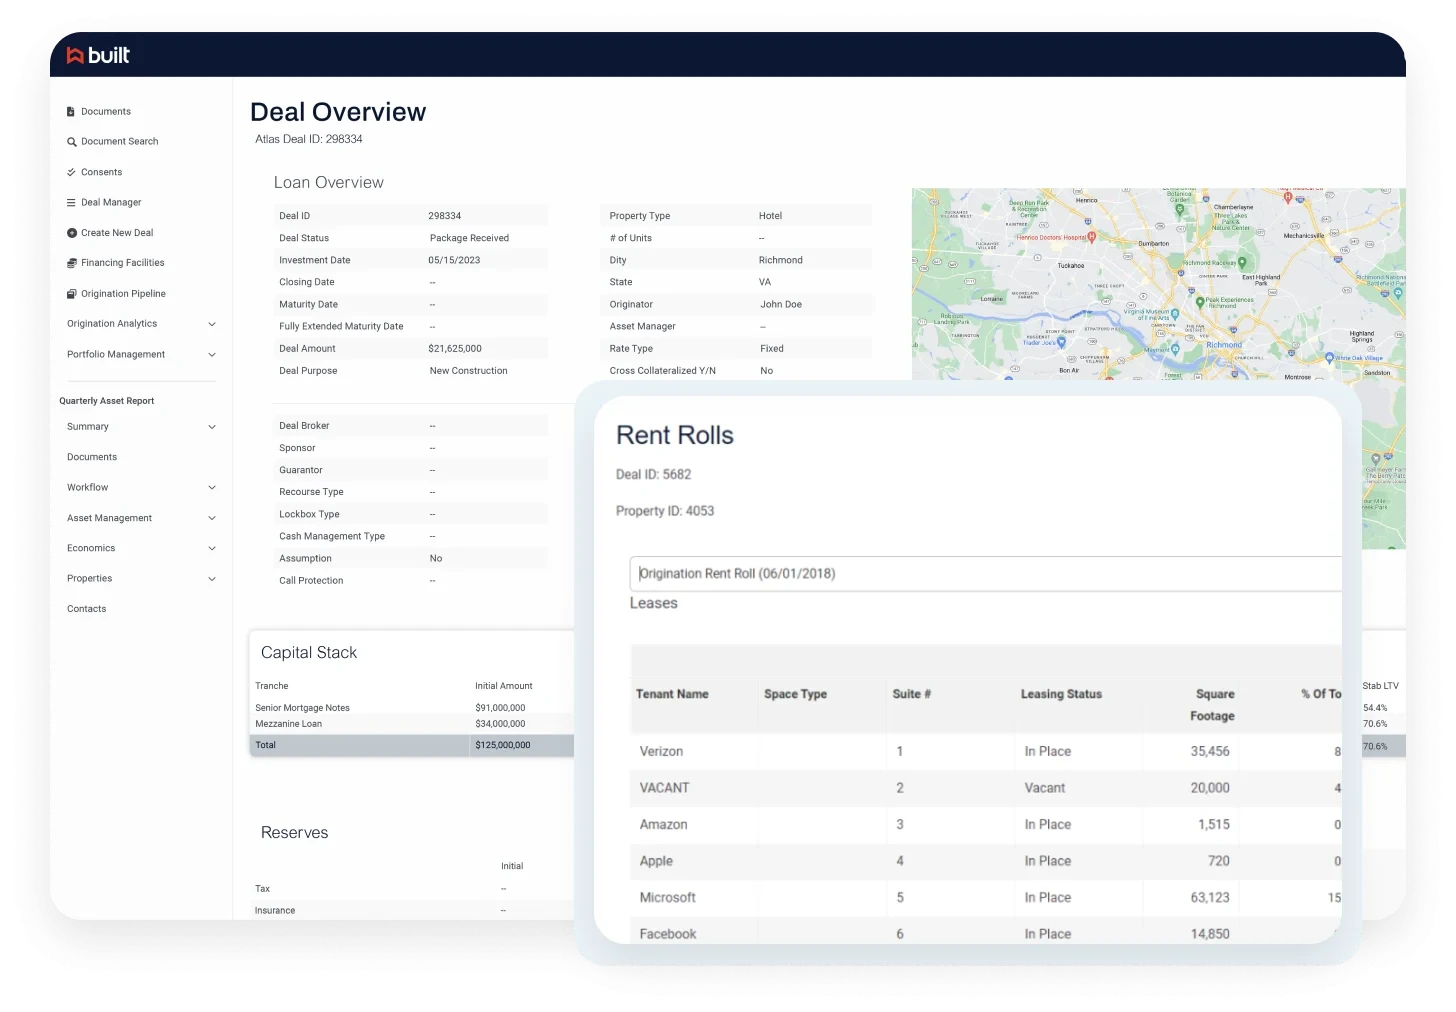This screenshot has height=1012, width=1456.
Task: Click the Create New Deal plus icon
Action: pyautogui.click(x=72, y=233)
